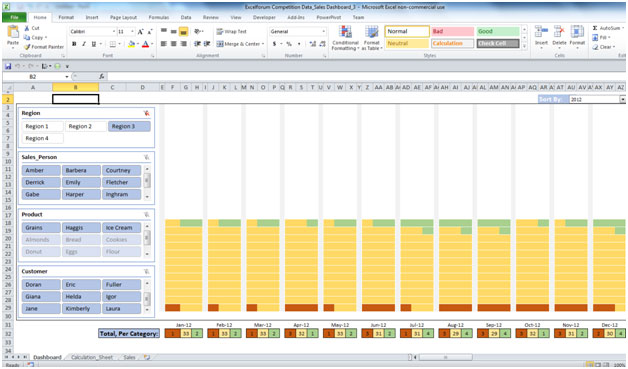Viewport: 628px width, 369px height.
Task: Click the Save icon in quick access toolbar
Action: tap(8, 66)
